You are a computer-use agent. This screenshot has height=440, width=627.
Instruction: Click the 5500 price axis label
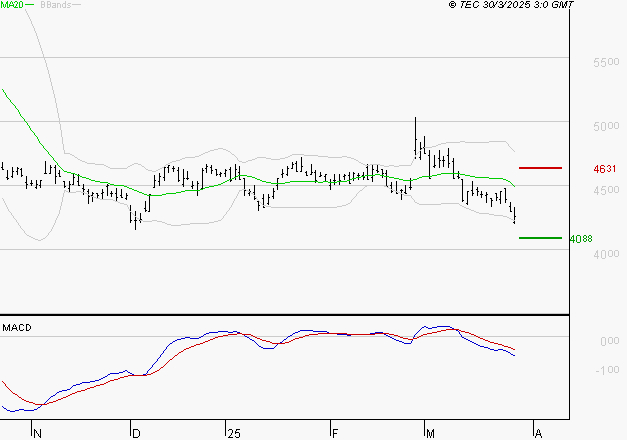coord(606,62)
